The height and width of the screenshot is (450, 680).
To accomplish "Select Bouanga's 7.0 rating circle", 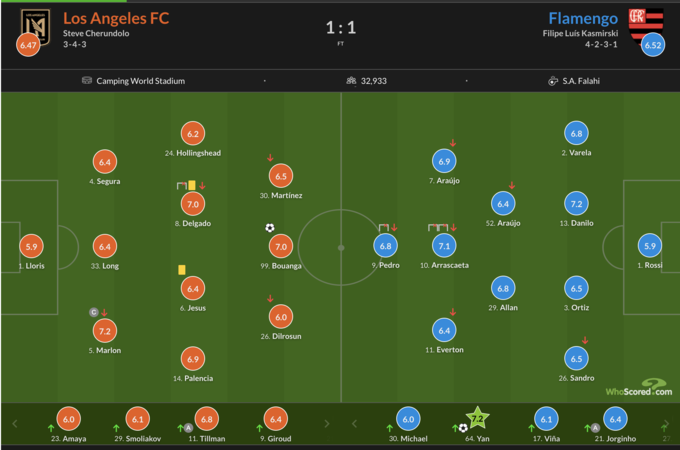I will tap(281, 245).
